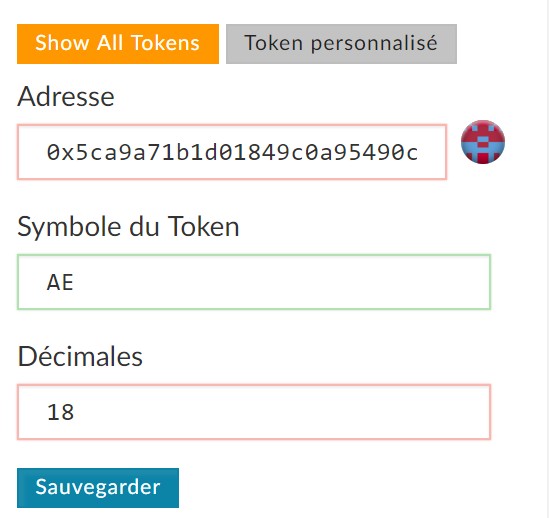
Task: Click the value 18 in decimals field
Action: (x=61, y=412)
